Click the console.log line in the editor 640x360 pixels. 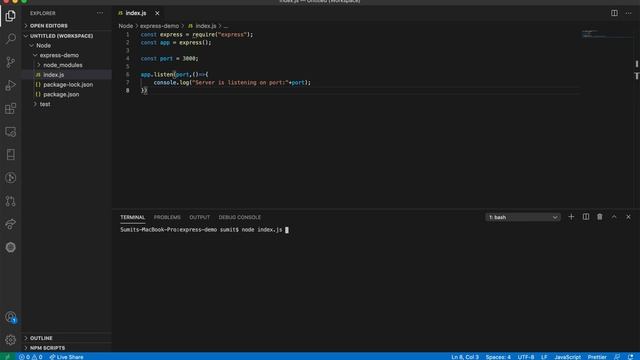pos(232,82)
